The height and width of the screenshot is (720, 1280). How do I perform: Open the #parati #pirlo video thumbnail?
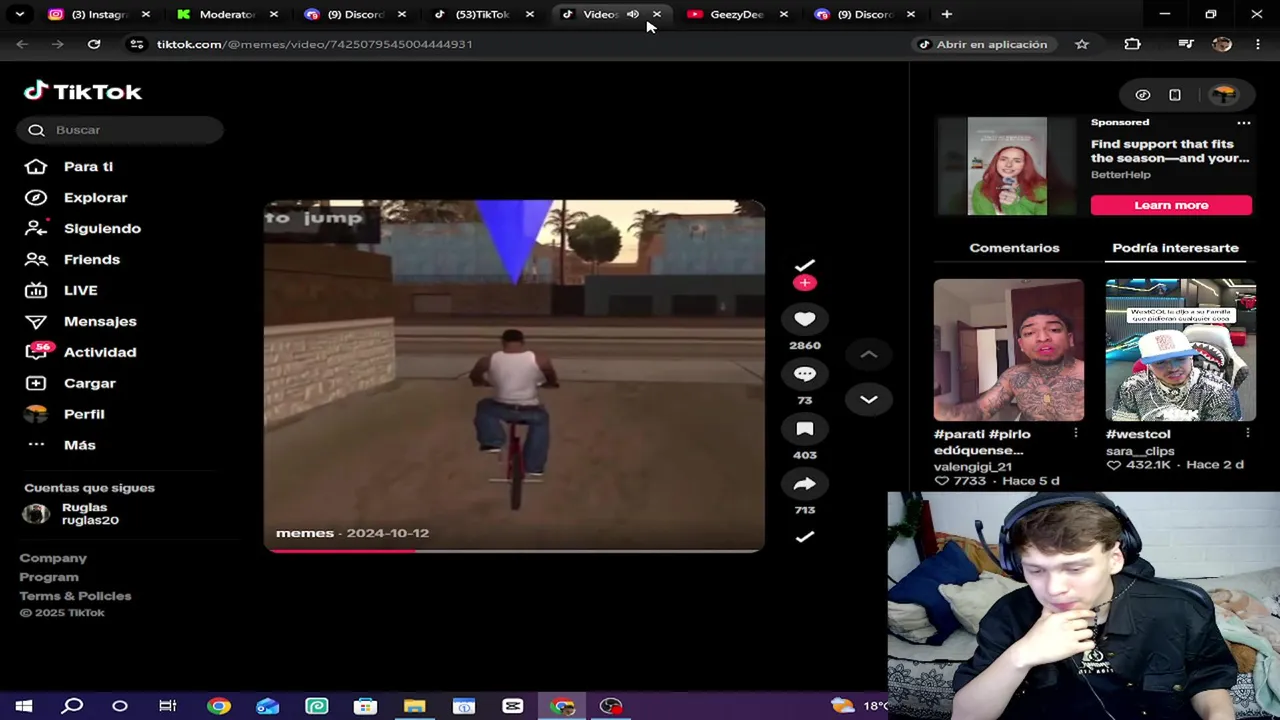(x=1008, y=350)
